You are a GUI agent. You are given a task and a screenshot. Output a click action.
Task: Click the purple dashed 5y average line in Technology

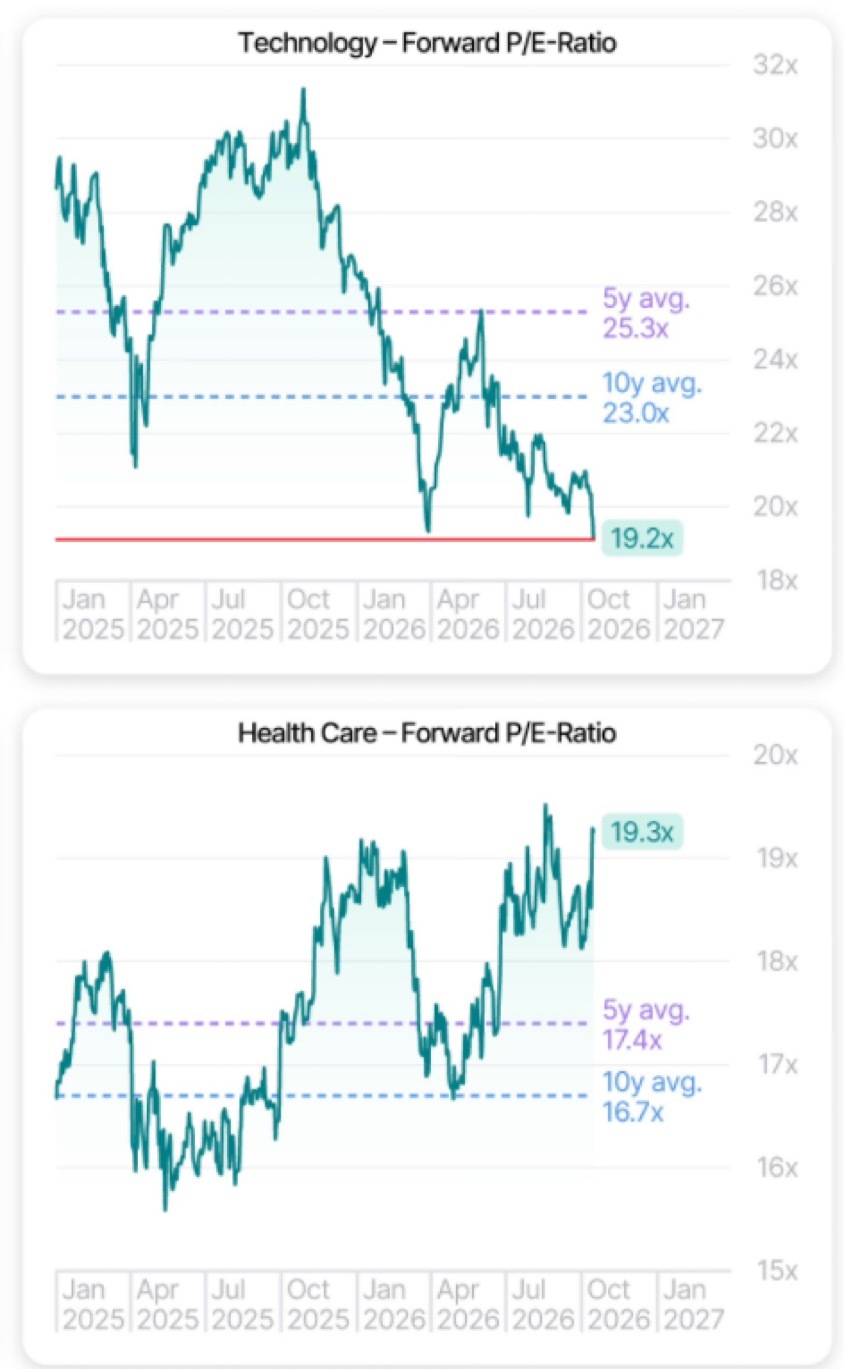(x=324, y=312)
